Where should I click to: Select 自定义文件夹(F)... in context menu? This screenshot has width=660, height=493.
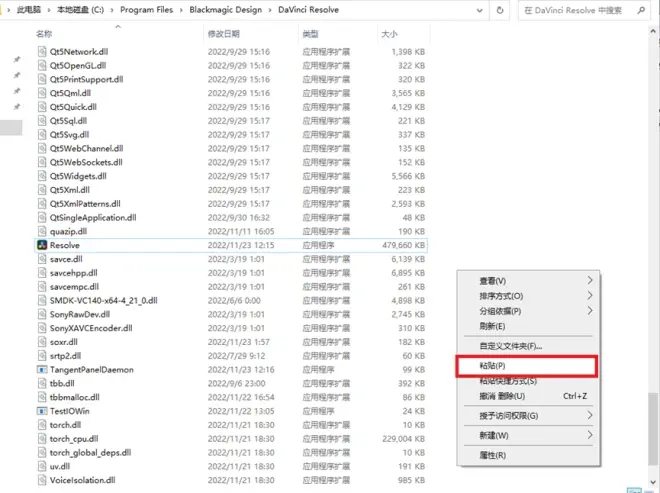[x=528, y=346]
